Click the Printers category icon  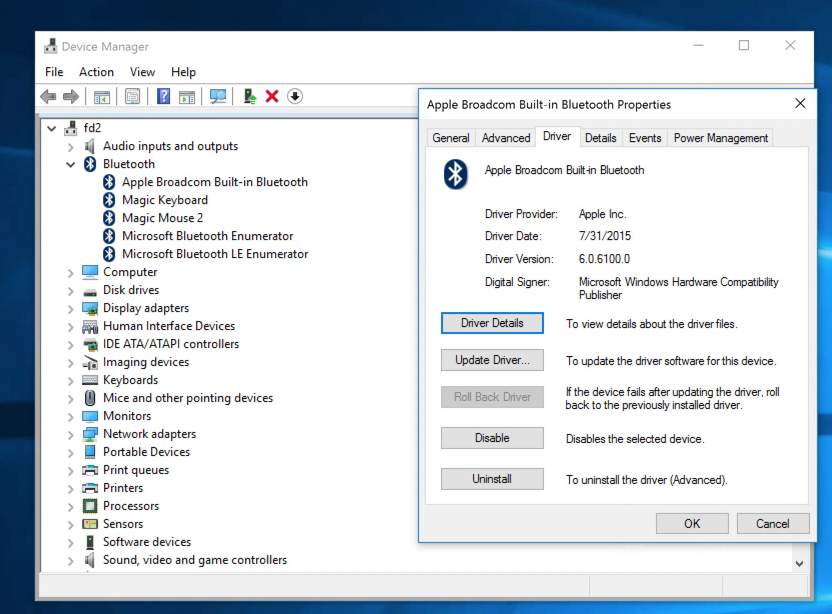coord(90,488)
